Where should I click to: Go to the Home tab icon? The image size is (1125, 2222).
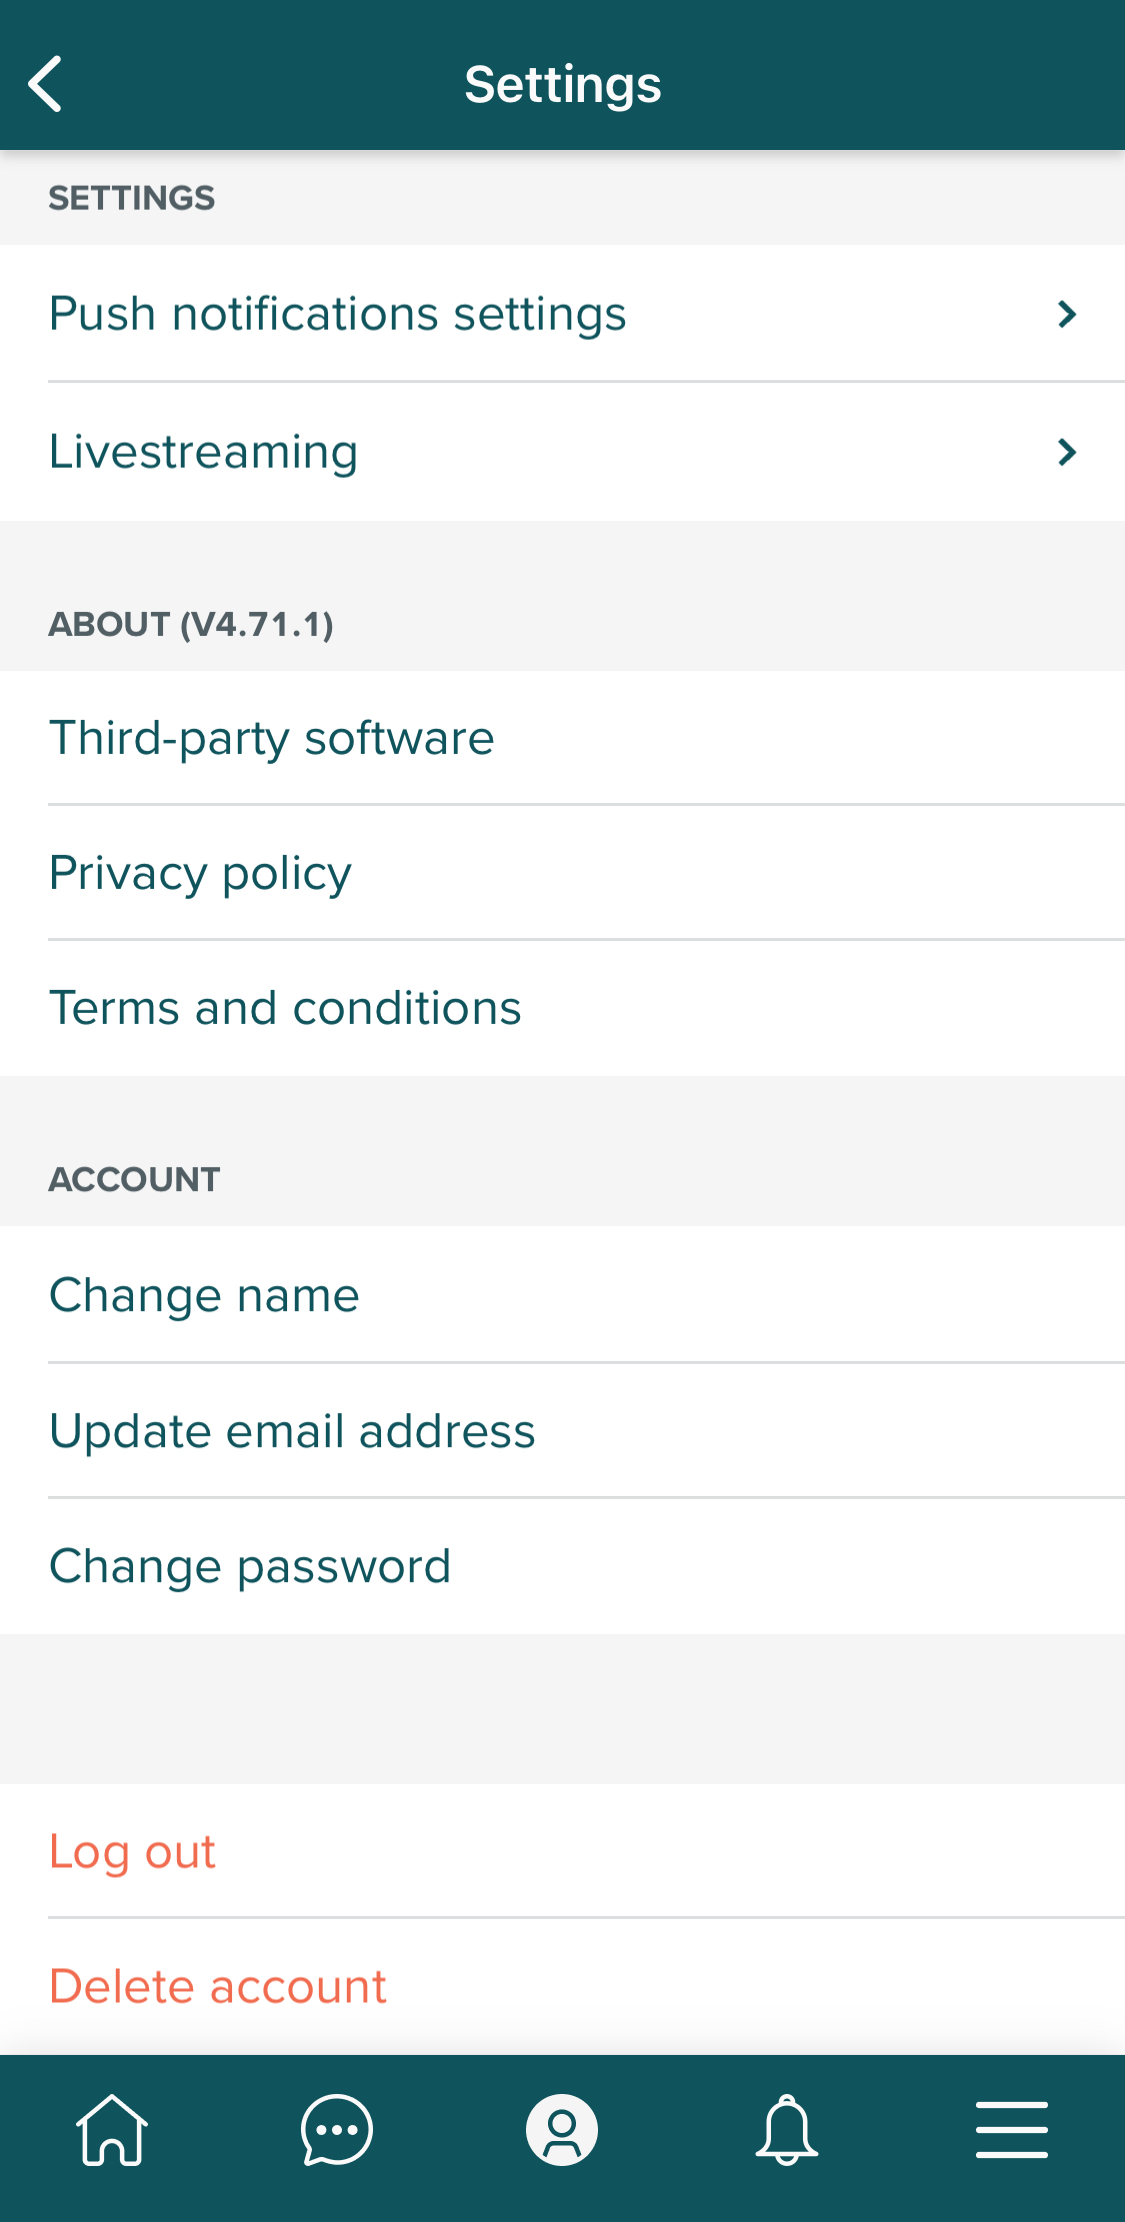(112, 2130)
